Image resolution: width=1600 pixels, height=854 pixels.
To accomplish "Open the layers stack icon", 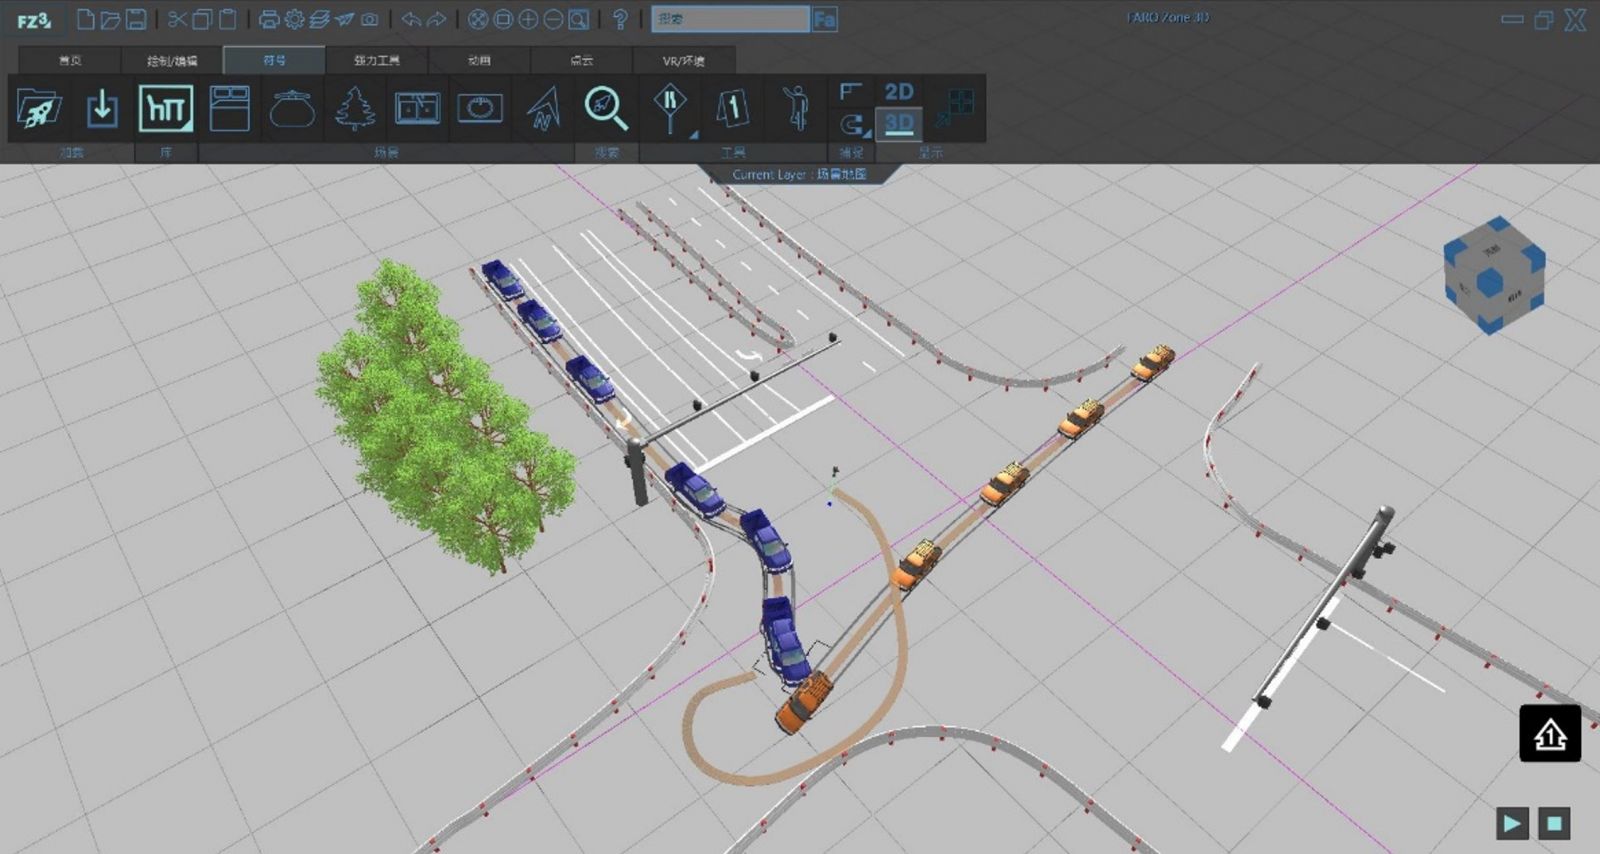I will (x=319, y=19).
